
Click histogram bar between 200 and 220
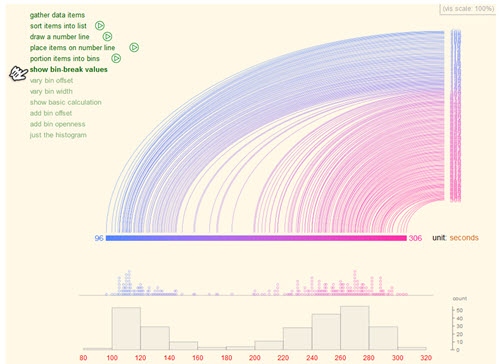pyautogui.click(x=269, y=345)
